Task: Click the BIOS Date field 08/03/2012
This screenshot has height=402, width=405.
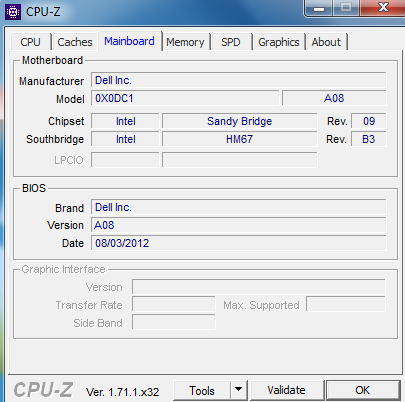Action: [239, 243]
